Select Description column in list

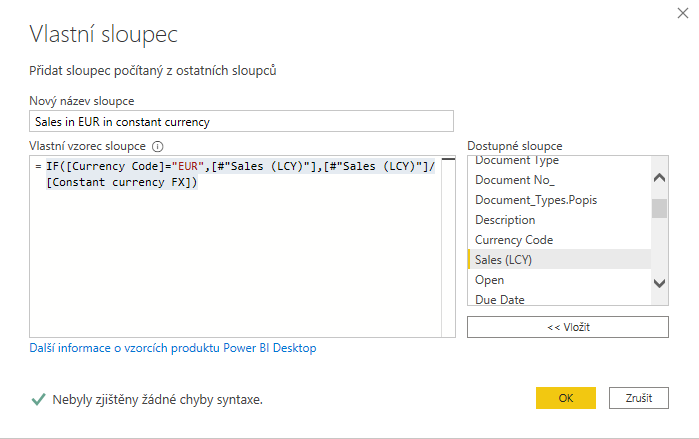pyautogui.click(x=559, y=220)
